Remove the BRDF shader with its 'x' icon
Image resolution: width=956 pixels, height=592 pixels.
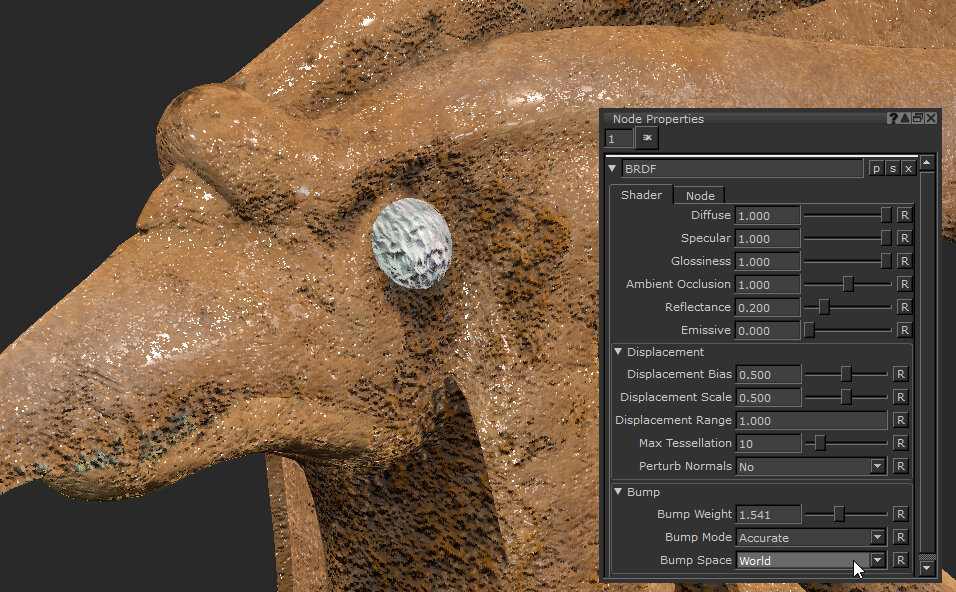pyautogui.click(x=908, y=168)
